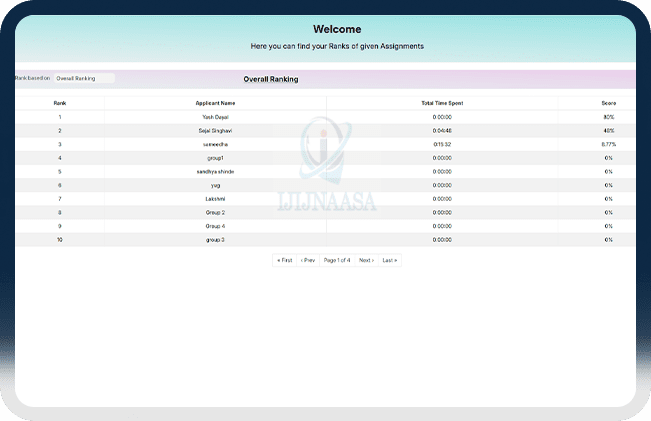Image resolution: width=651 pixels, height=421 pixels.
Task: Click the Total Time Spent header
Action: 442,103
